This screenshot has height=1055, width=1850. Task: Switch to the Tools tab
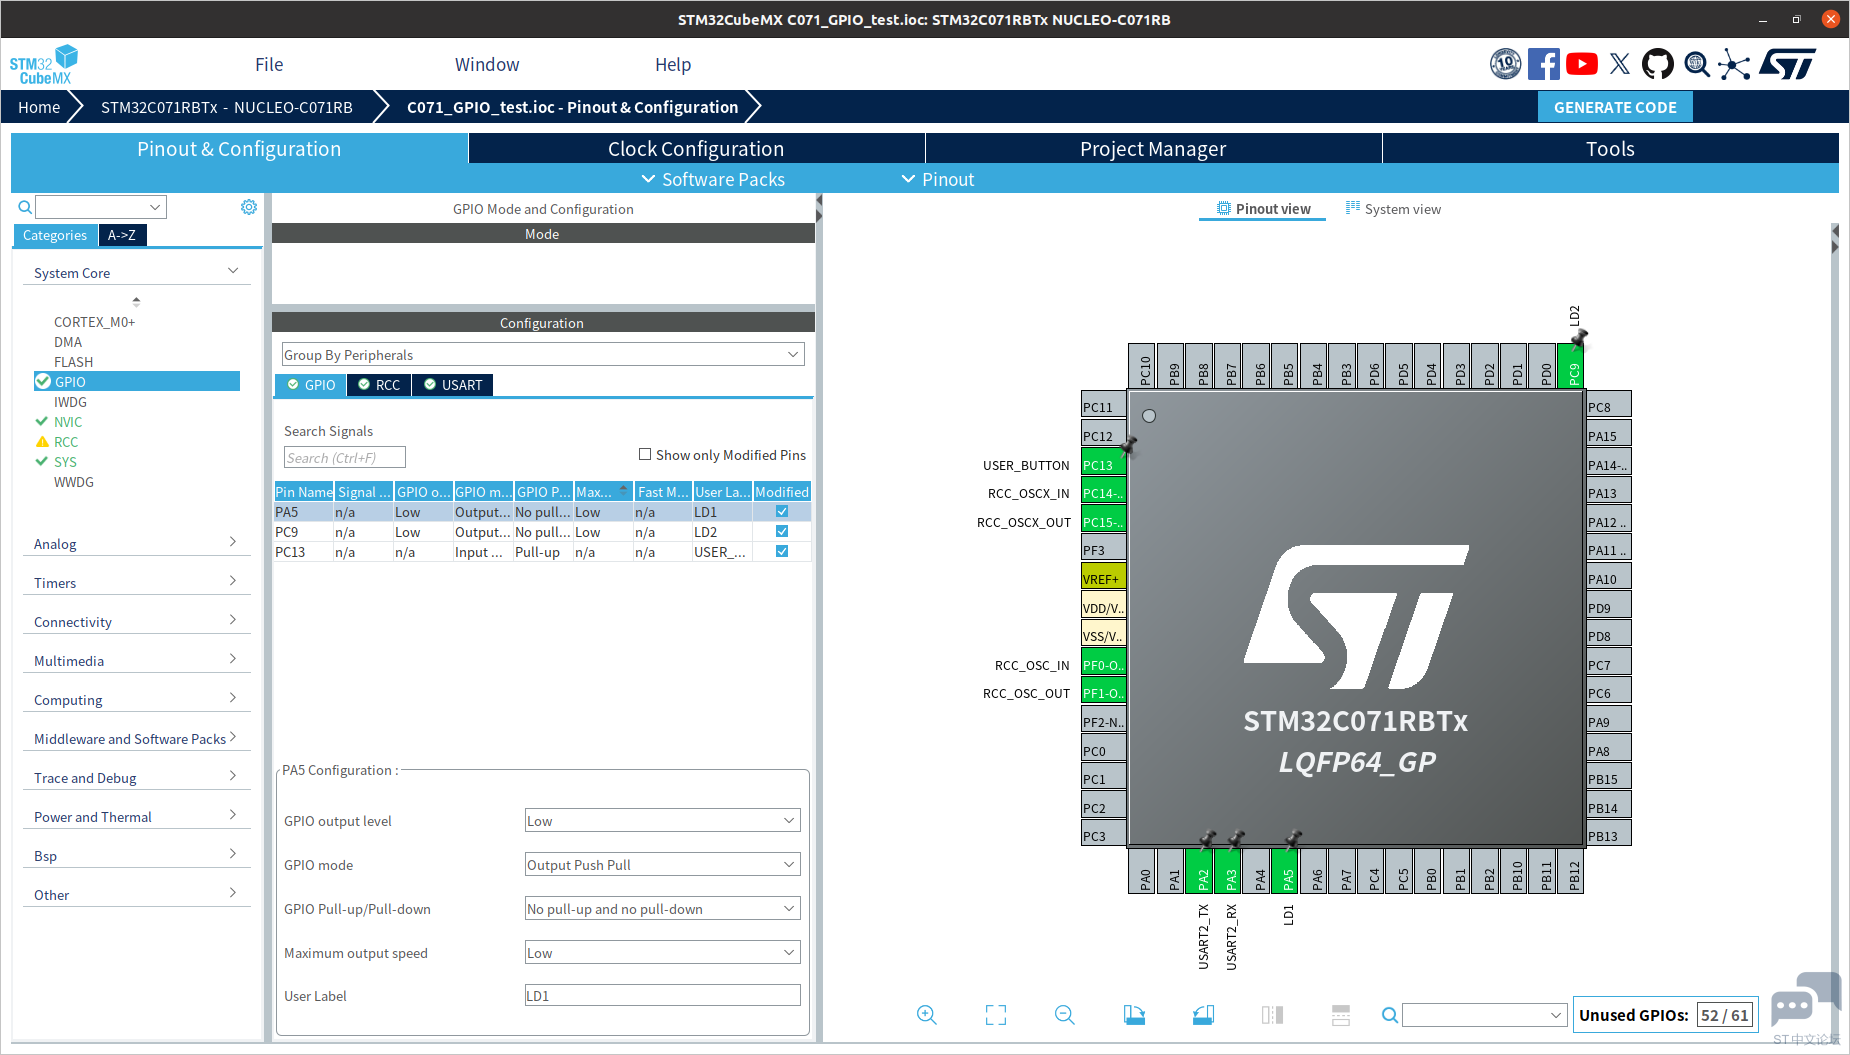coord(1610,148)
